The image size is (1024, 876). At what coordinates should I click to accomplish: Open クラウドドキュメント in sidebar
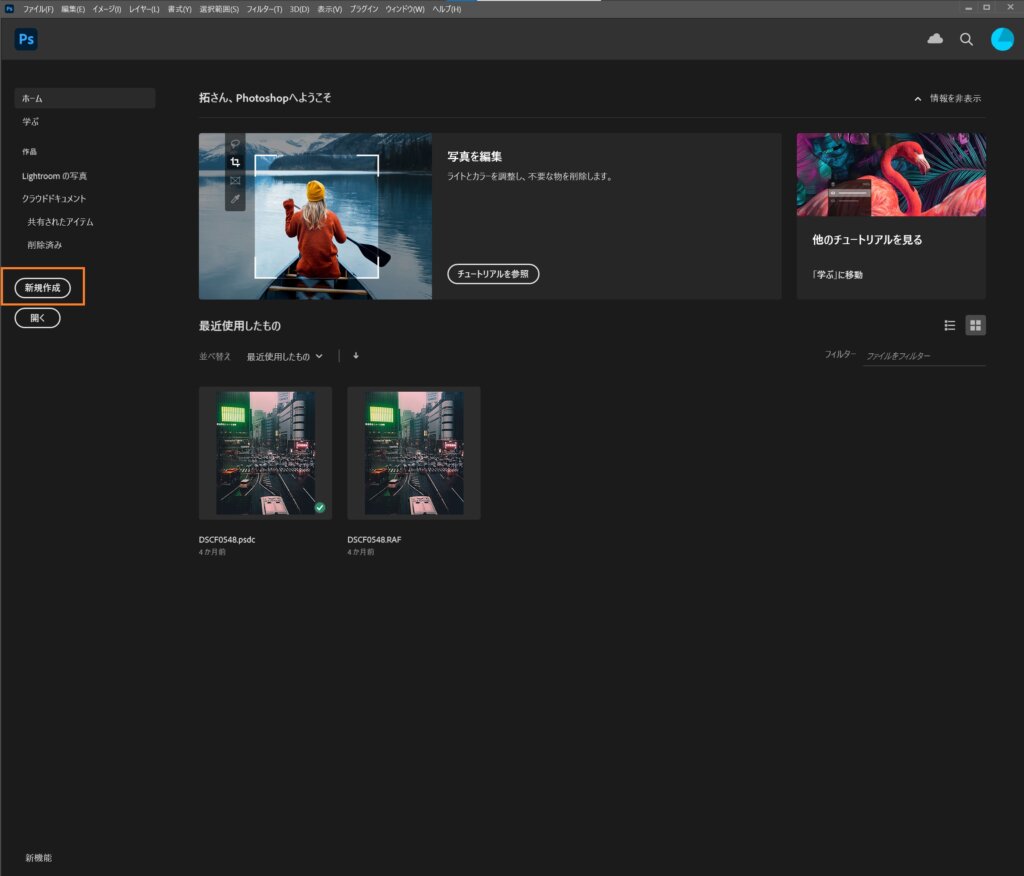click(x=54, y=199)
